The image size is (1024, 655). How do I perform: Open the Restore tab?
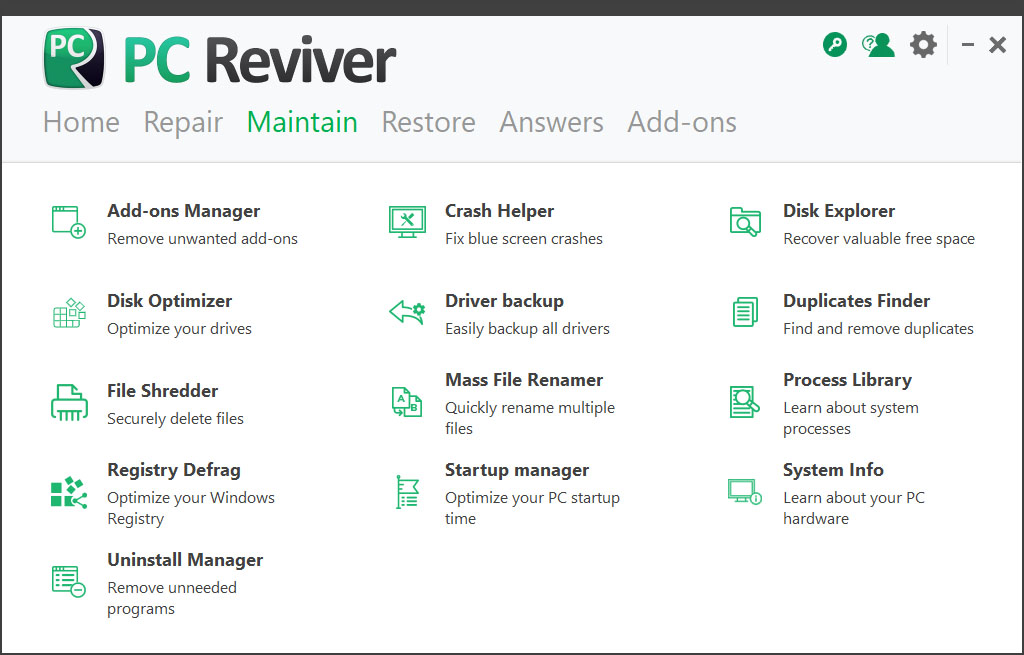(428, 122)
